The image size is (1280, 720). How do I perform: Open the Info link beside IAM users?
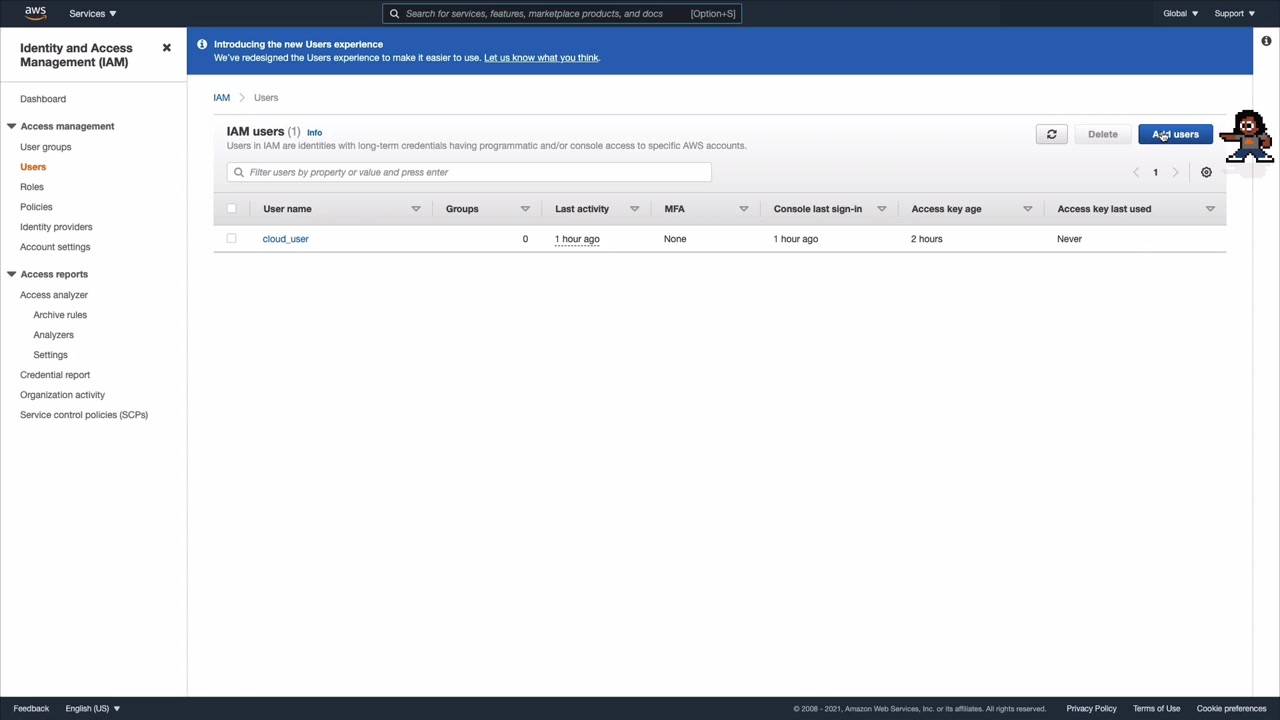314,132
